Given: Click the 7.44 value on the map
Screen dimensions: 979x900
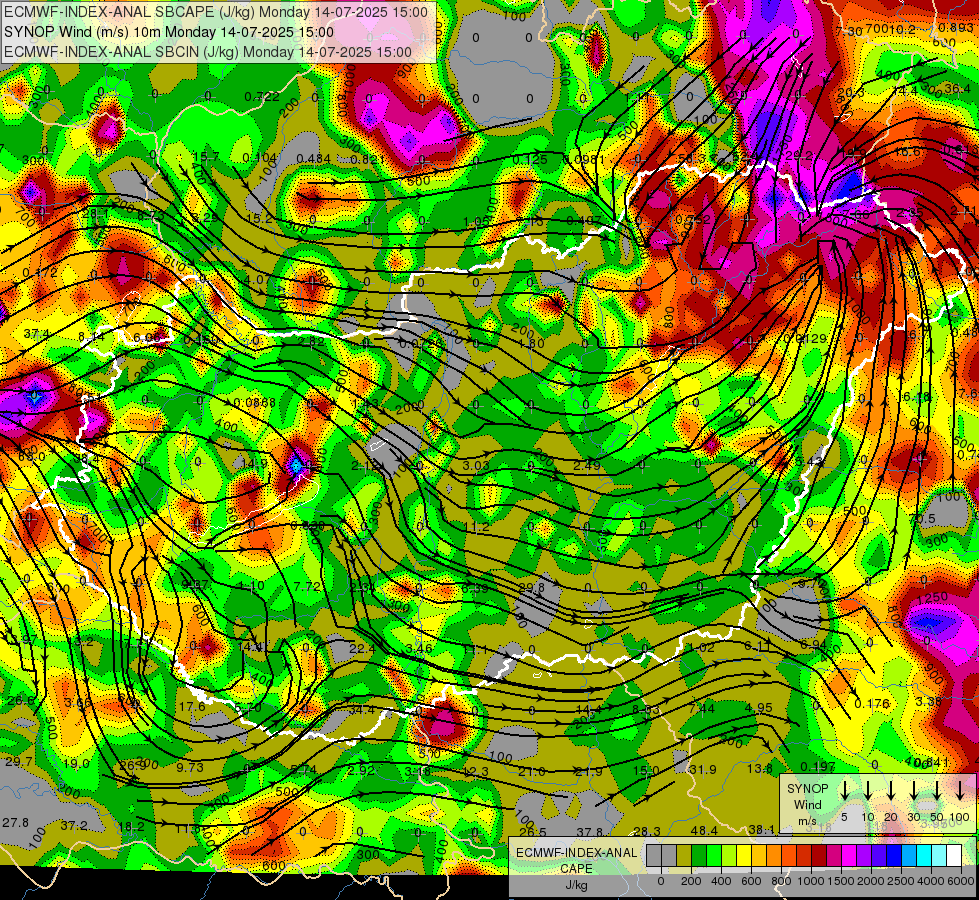Looking at the screenshot, I should pos(702,708).
